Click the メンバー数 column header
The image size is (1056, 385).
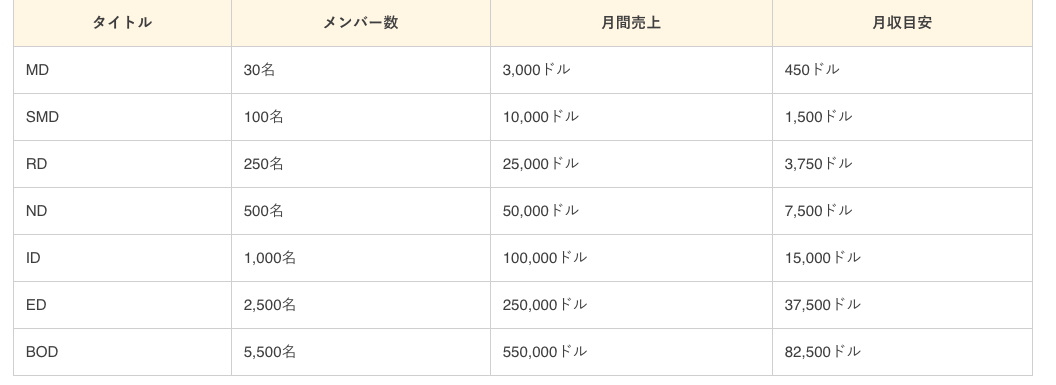pos(361,23)
